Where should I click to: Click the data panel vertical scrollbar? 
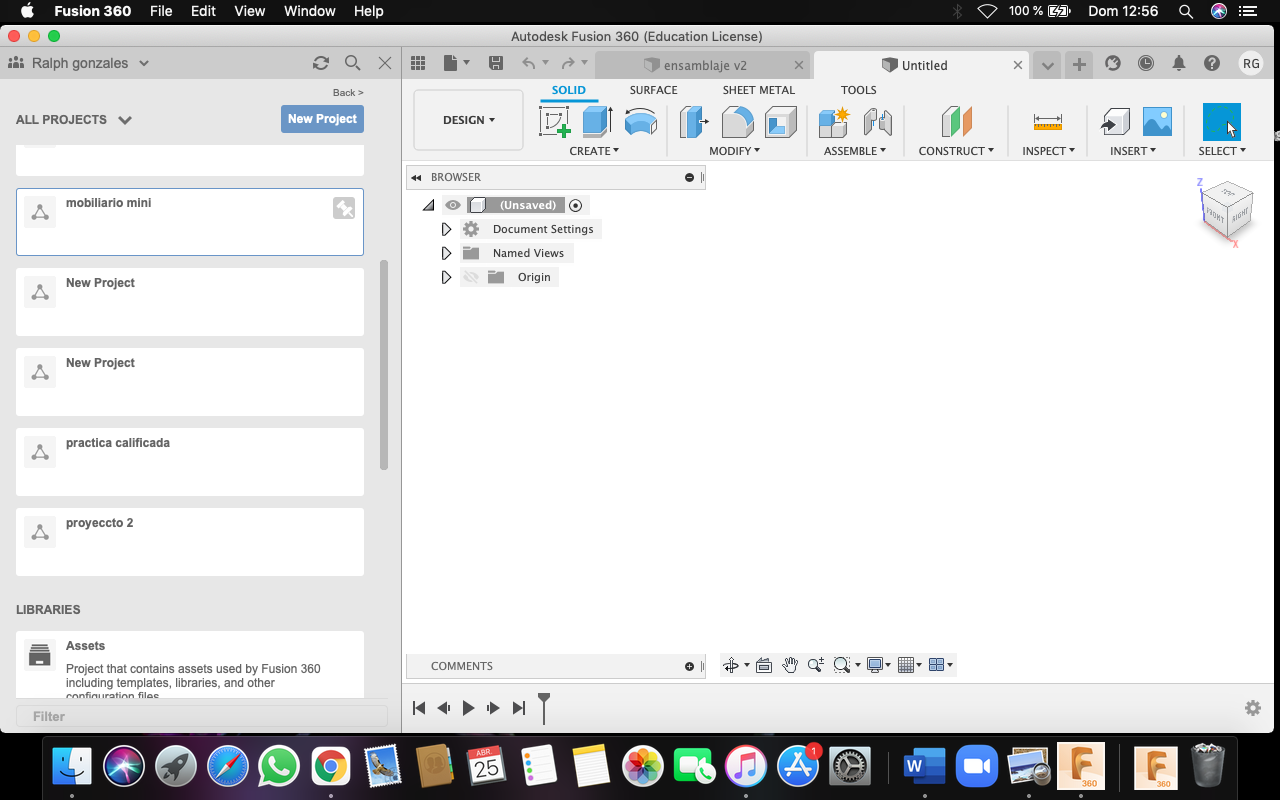coord(384,365)
